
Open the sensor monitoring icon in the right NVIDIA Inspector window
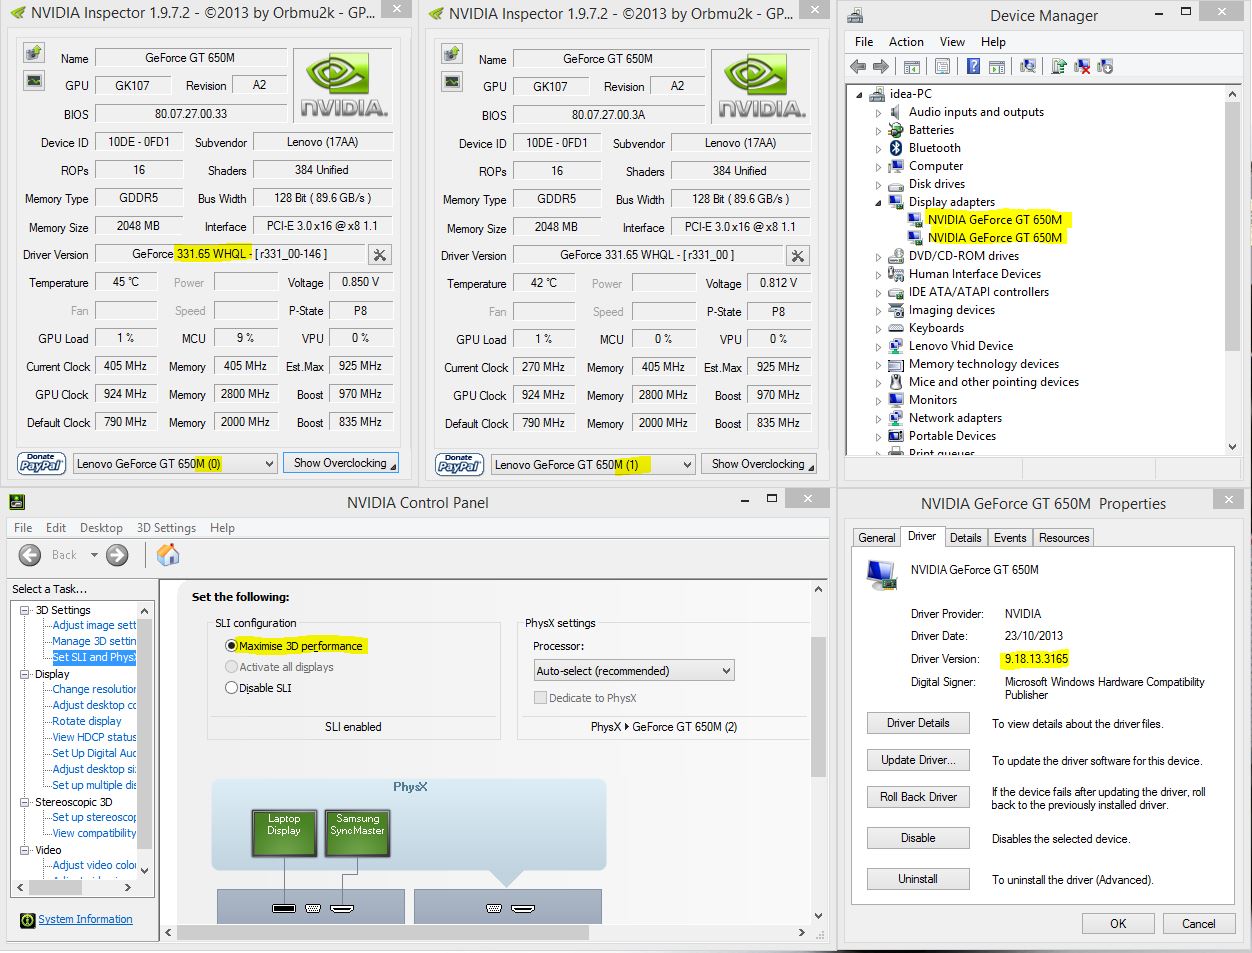pyautogui.click(x=452, y=81)
